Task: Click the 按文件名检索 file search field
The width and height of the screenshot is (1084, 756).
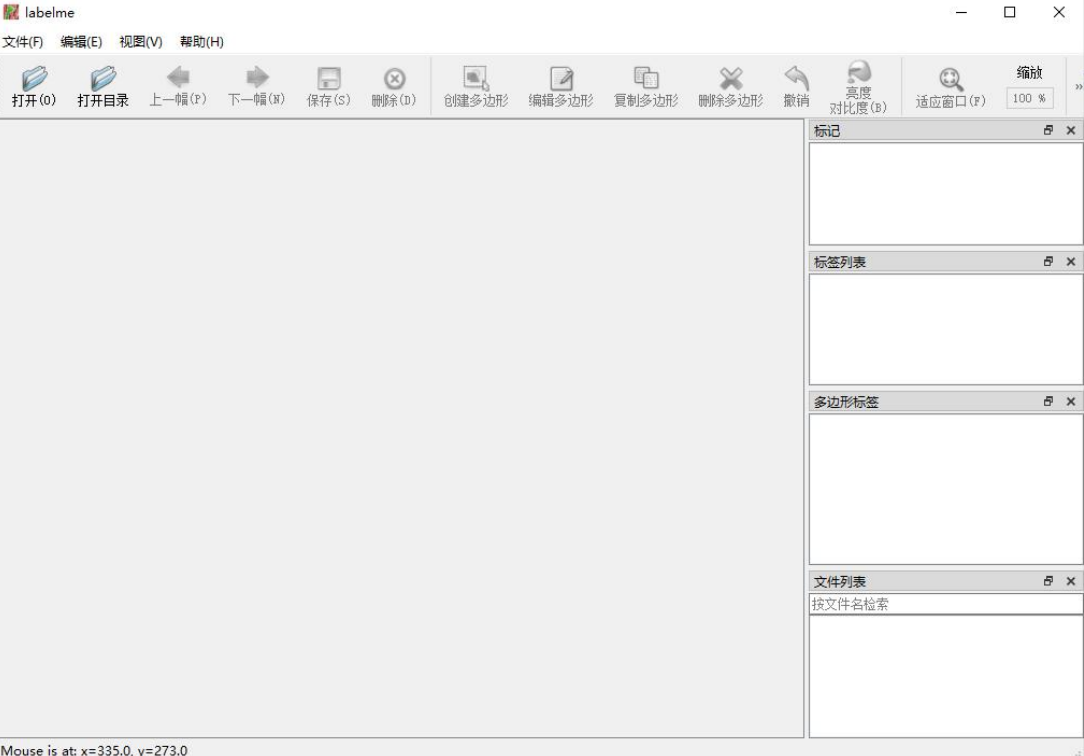Action: 946,604
